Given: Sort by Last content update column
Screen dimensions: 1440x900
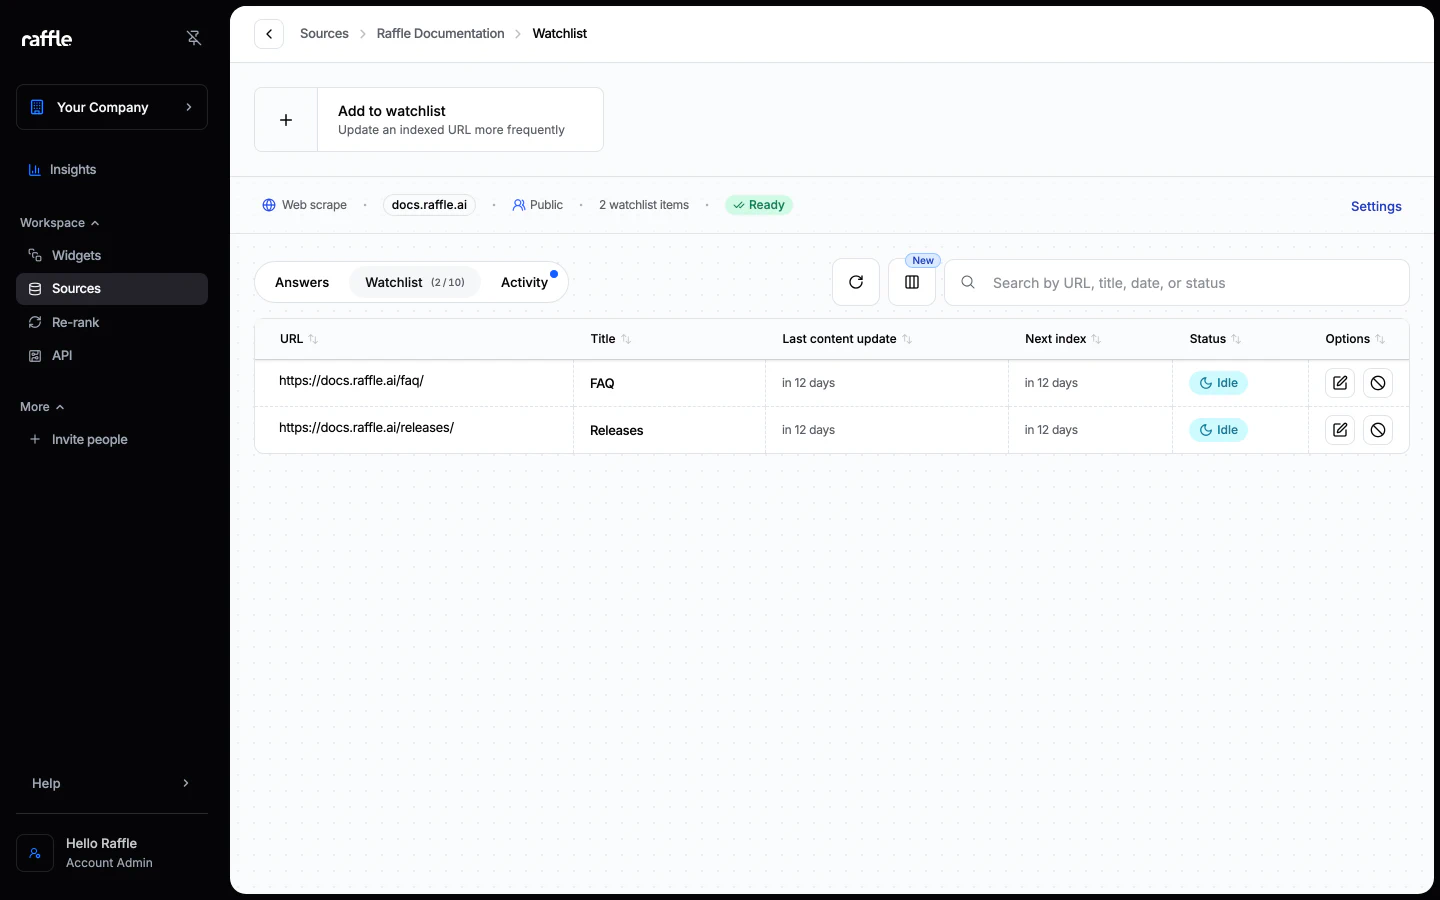Looking at the screenshot, I should pos(847,339).
